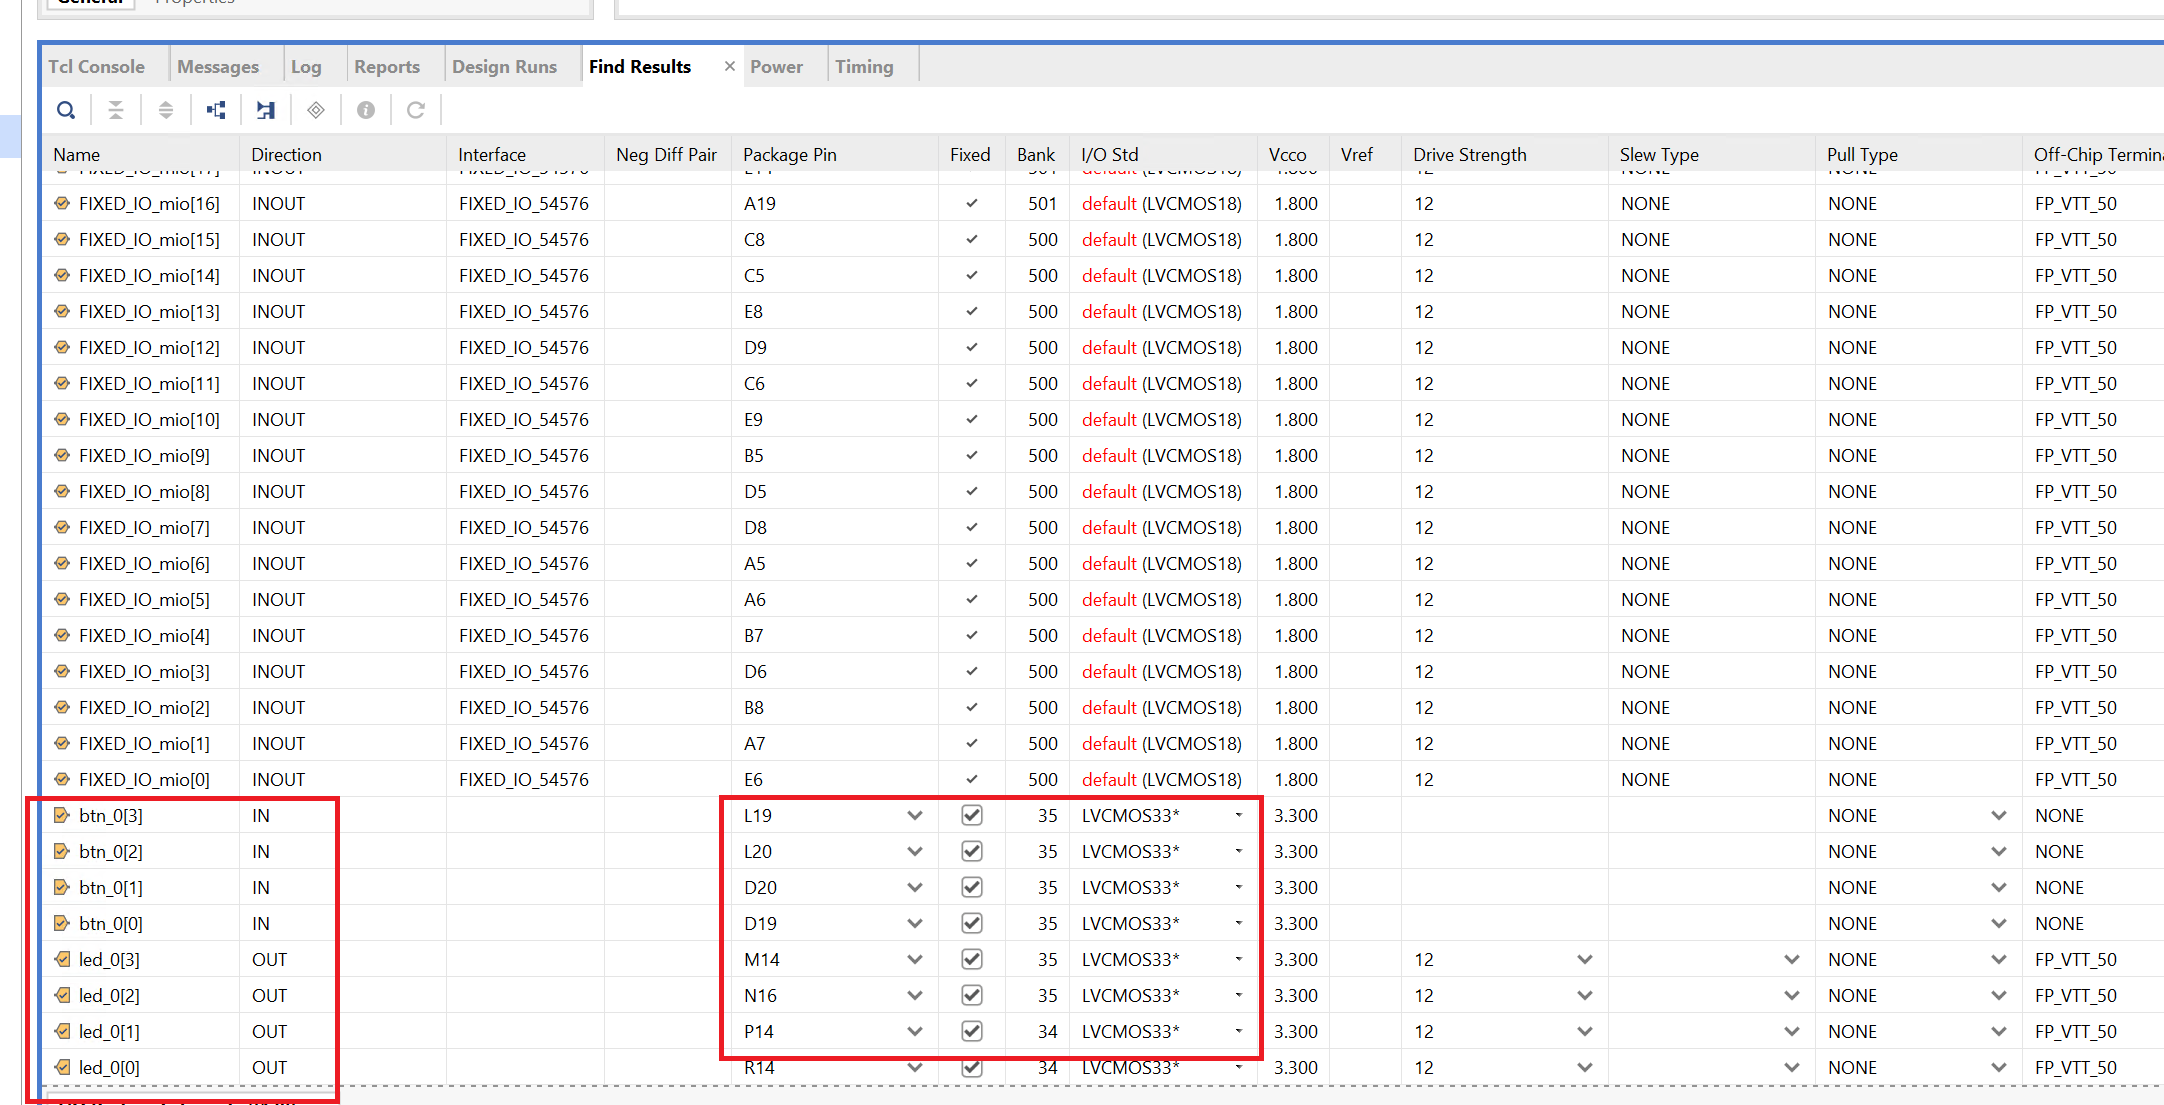This screenshot has width=2164, height=1105.
Task: Open Package Pin dropdown for btn_0[1] (D20)
Action: click(914, 887)
